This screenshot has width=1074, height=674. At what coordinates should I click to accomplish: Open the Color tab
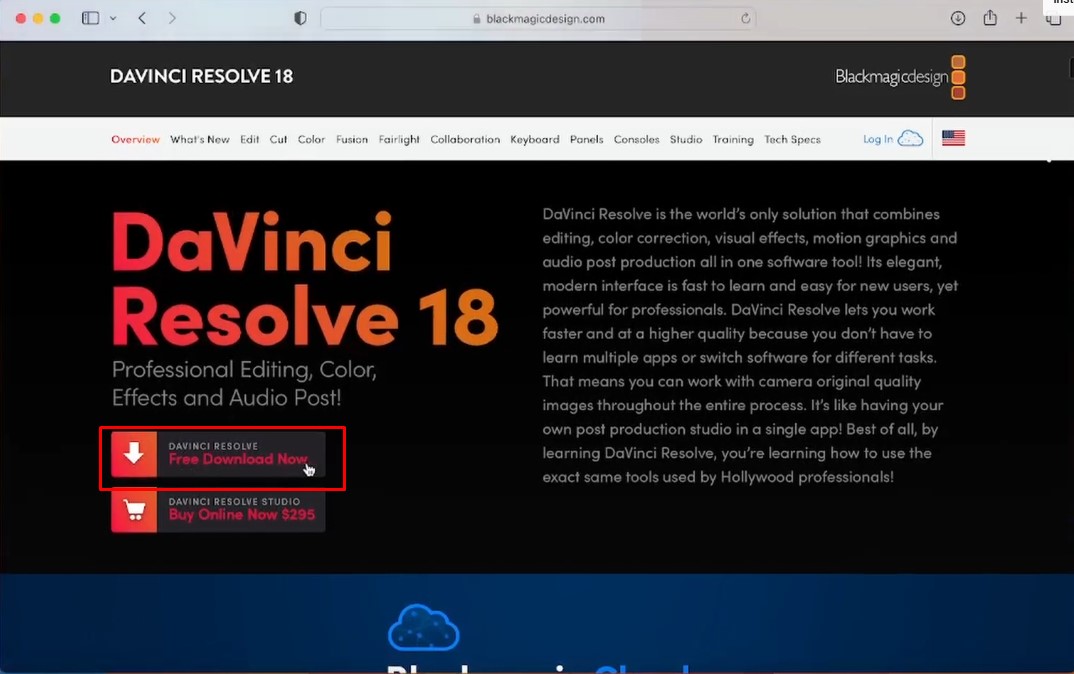pos(311,139)
